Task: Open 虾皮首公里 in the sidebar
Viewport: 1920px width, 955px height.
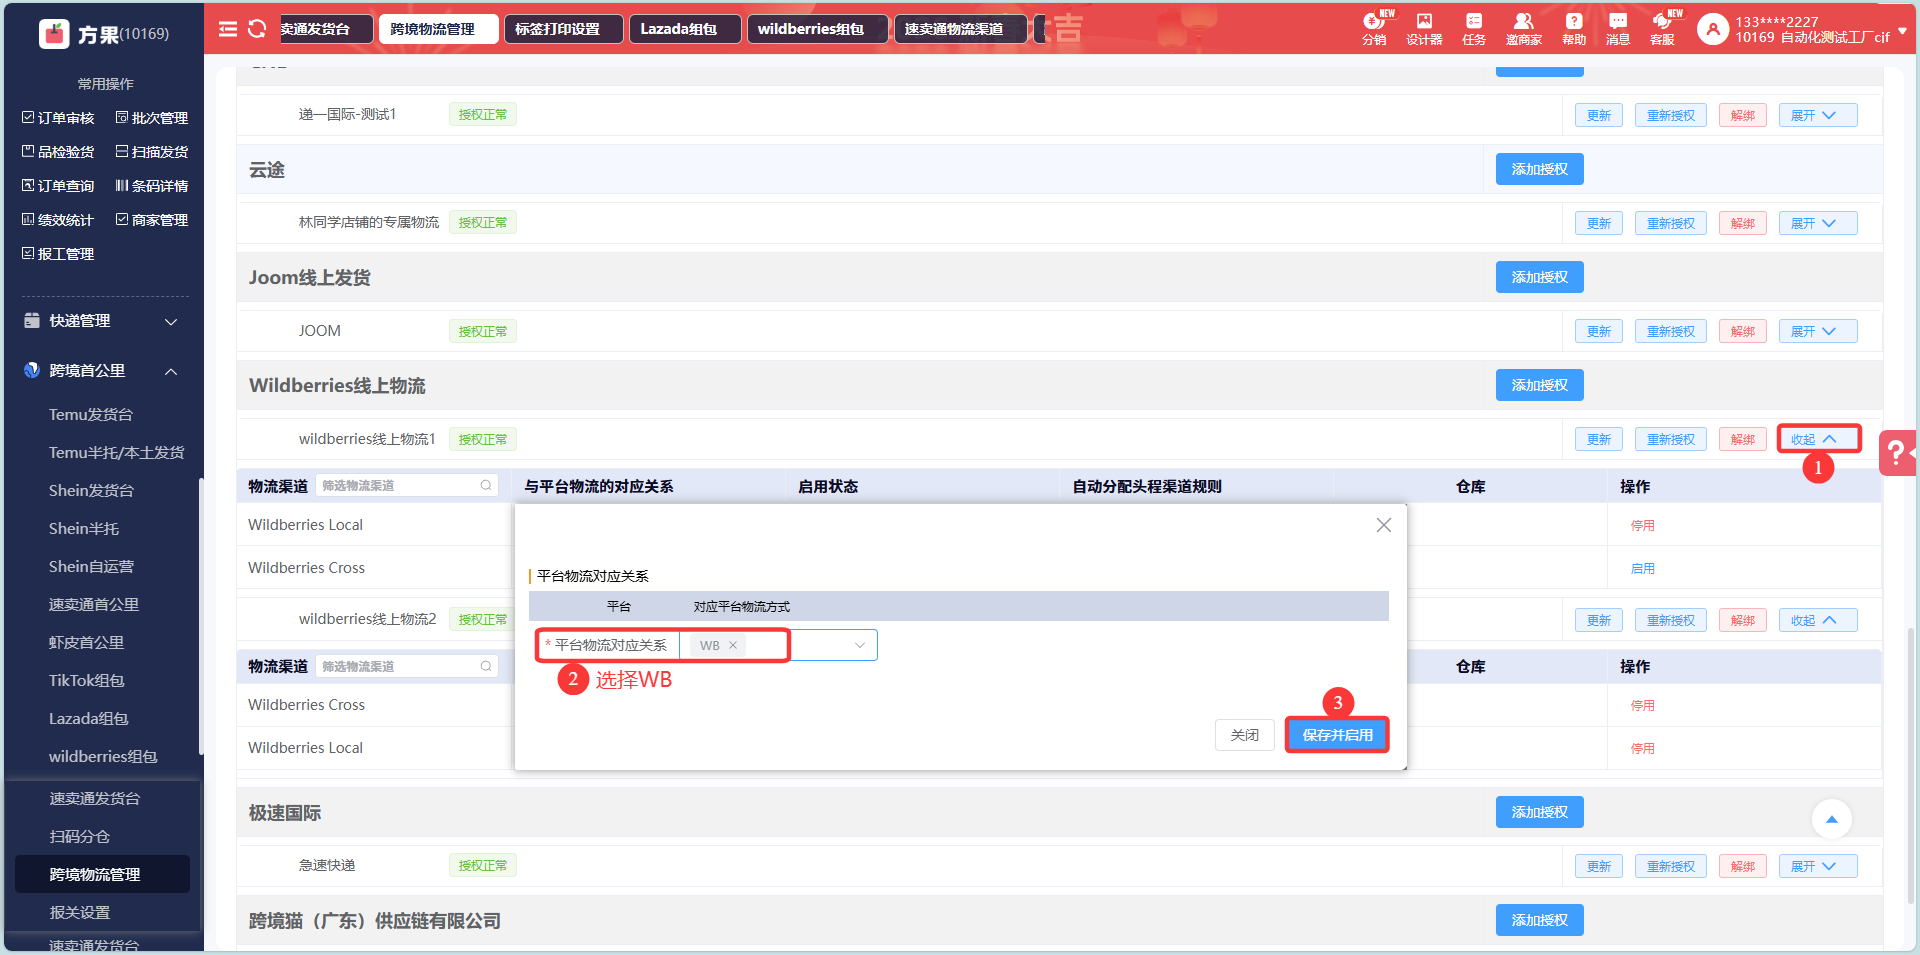Action: pos(87,643)
